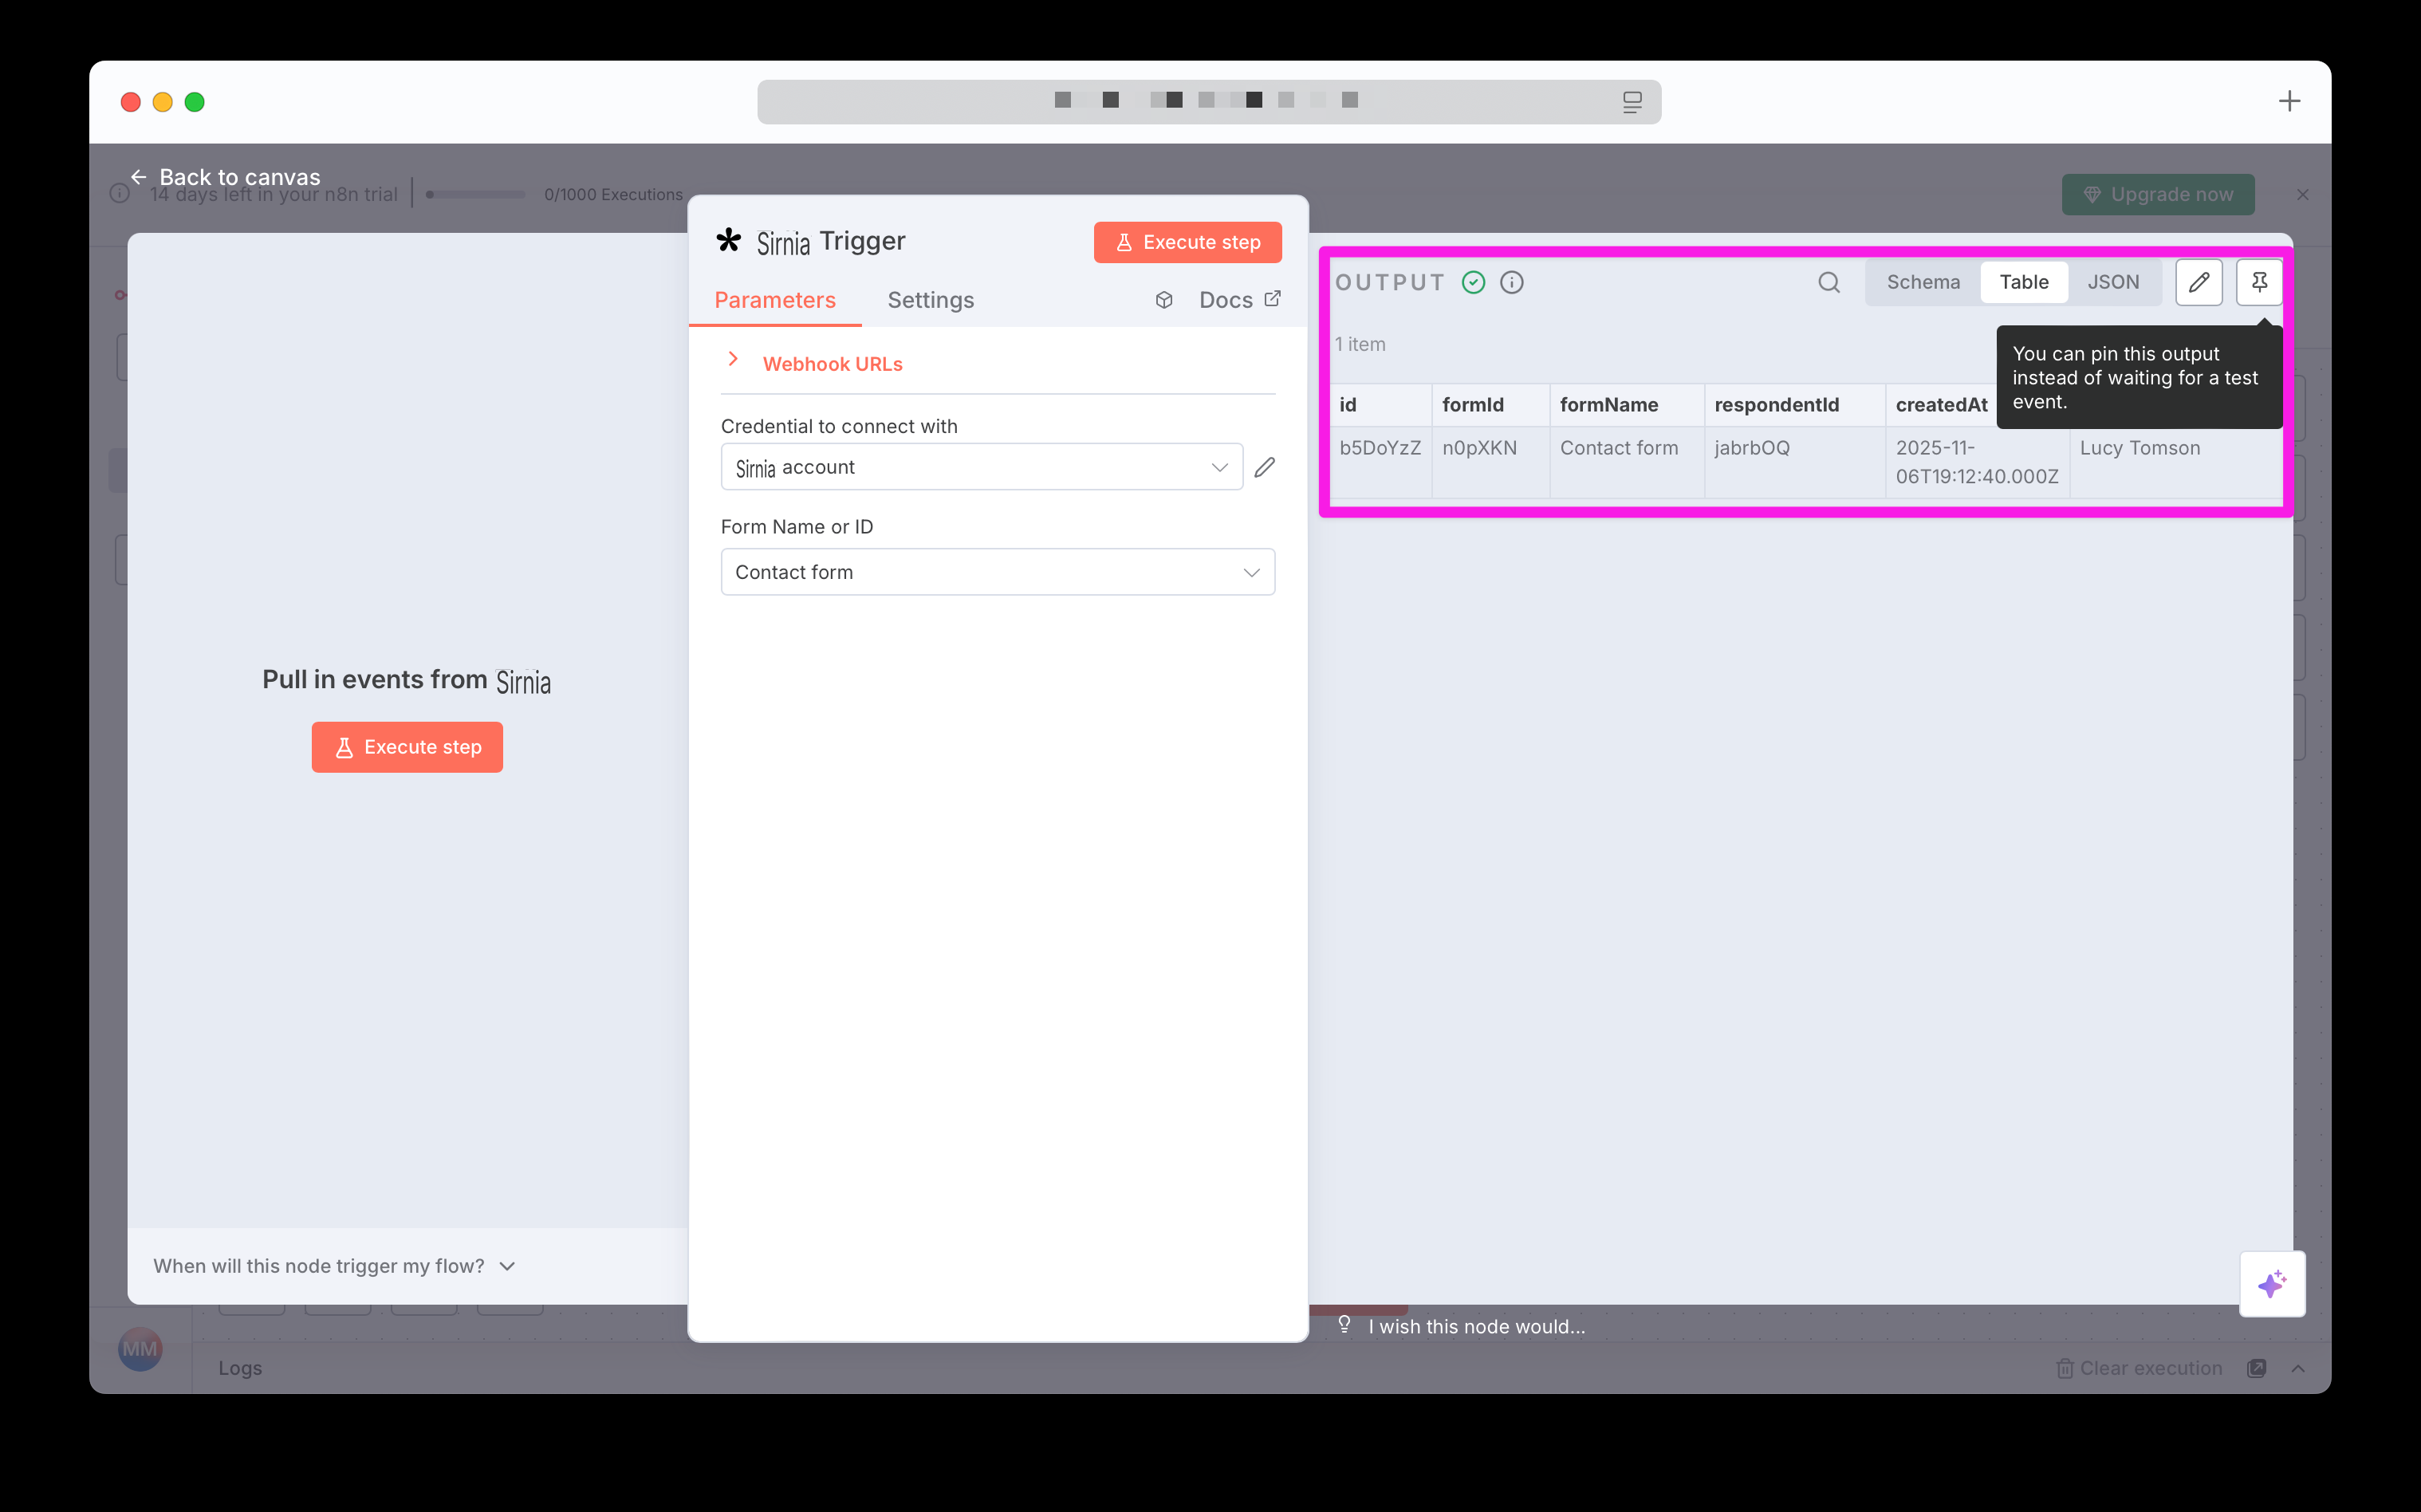This screenshot has width=2421, height=1512.
Task: Click the pin output data icon
Action: [2259, 282]
